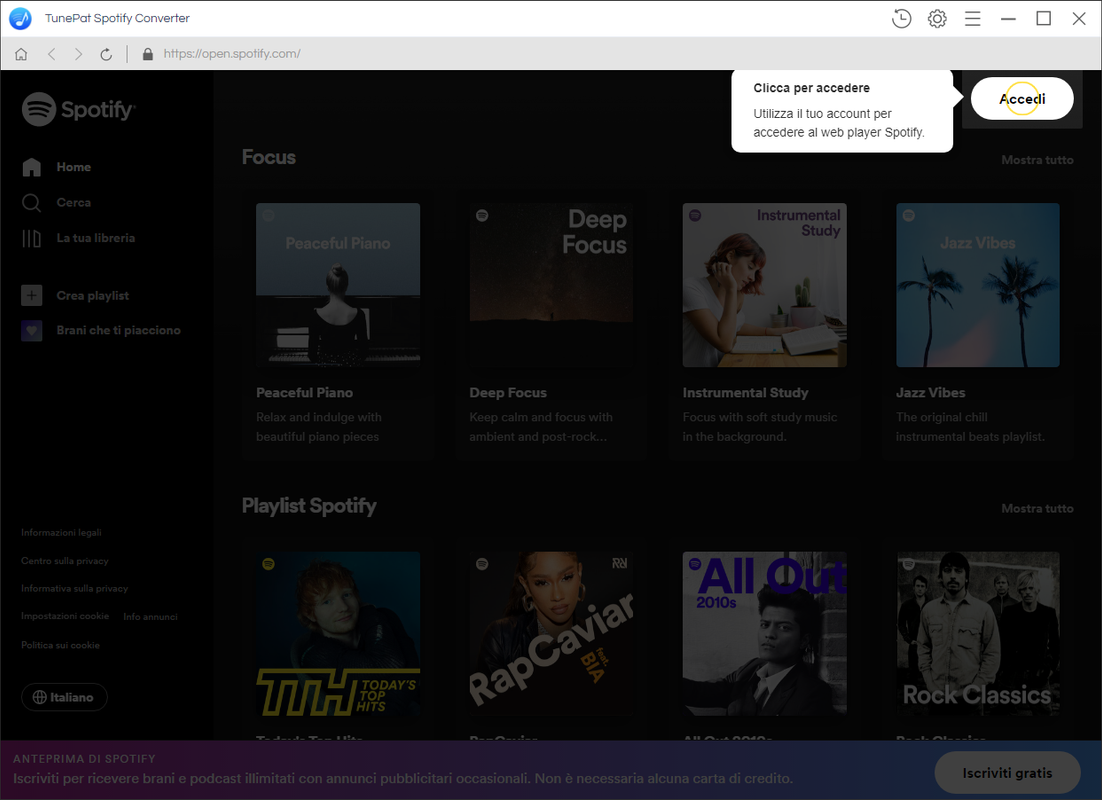Image resolution: width=1102 pixels, height=800 pixels.
Task: Click the ANTEPRIMA DI SPOTIFY banner label
Action: click(84, 759)
